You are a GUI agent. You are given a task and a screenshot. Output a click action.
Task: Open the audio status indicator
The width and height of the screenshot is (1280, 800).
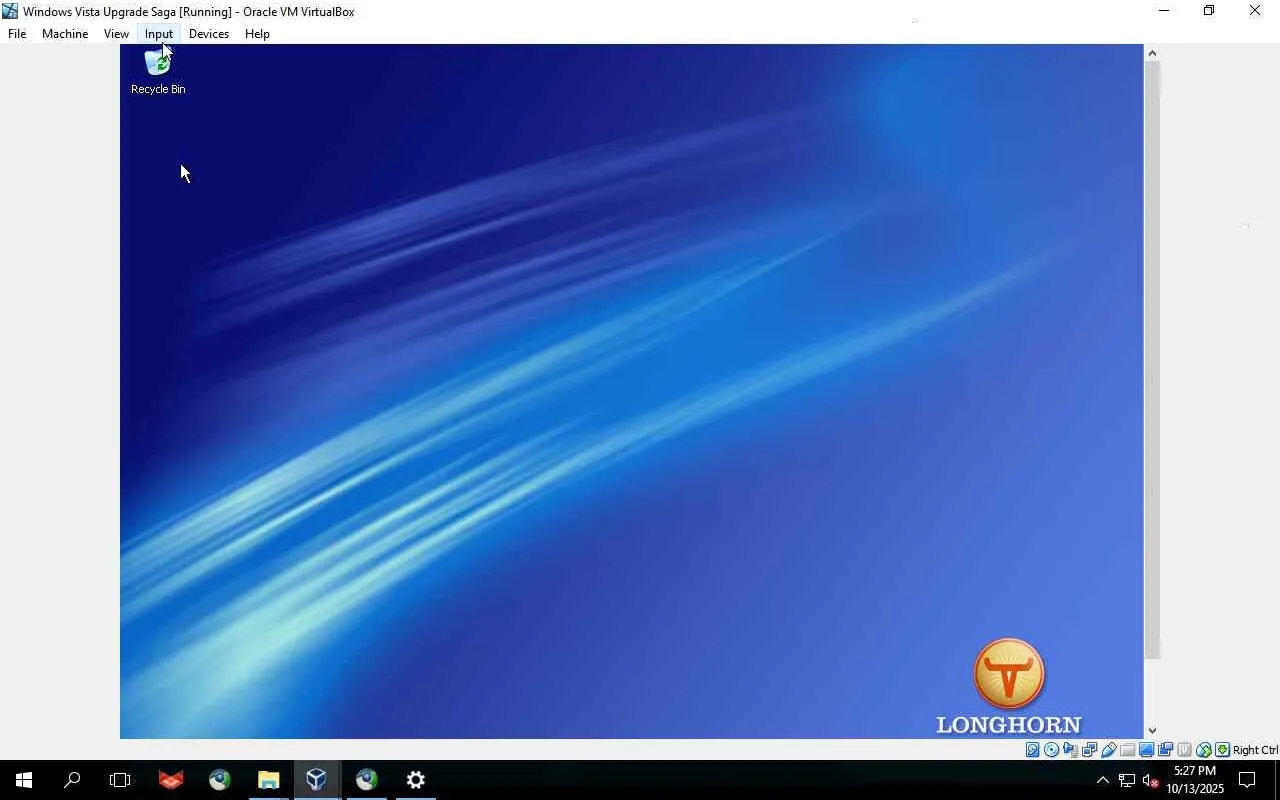click(x=1071, y=750)
